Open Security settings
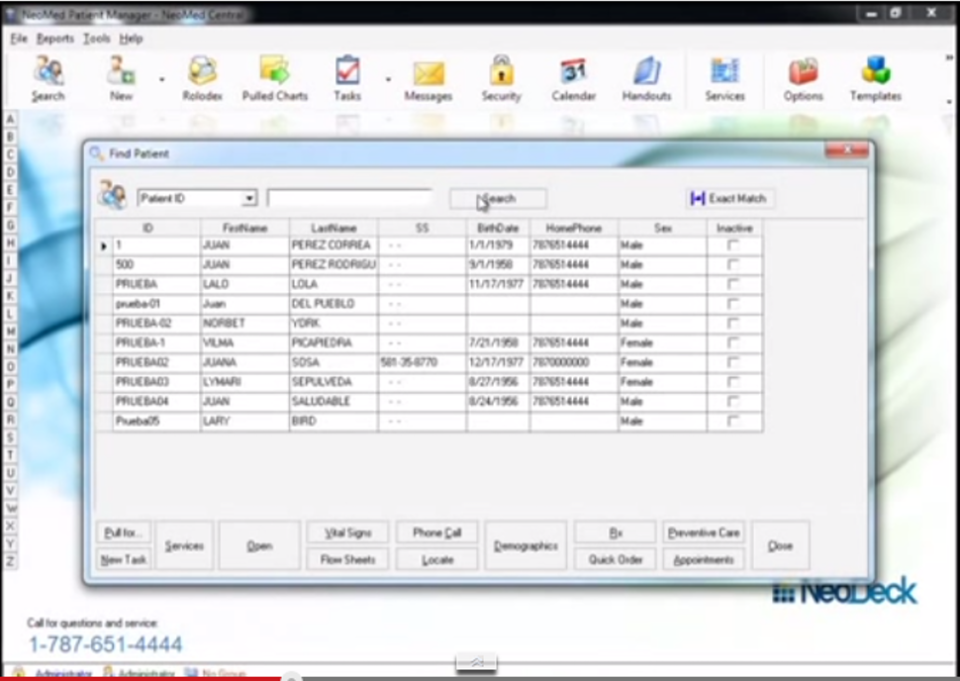The height and width of the screenshot is (681, 960). (x=501, y=76)
